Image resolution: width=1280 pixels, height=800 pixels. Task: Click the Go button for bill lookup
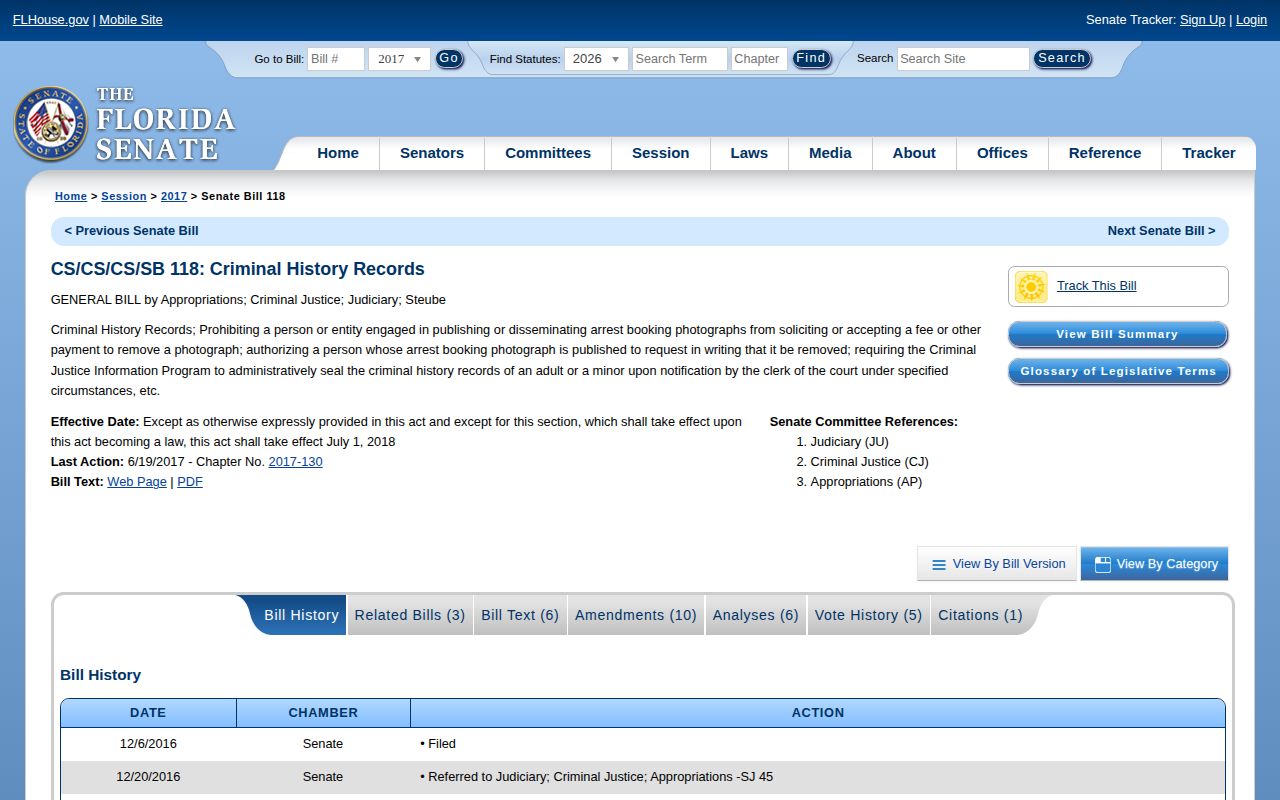click(x=449, y=59)
